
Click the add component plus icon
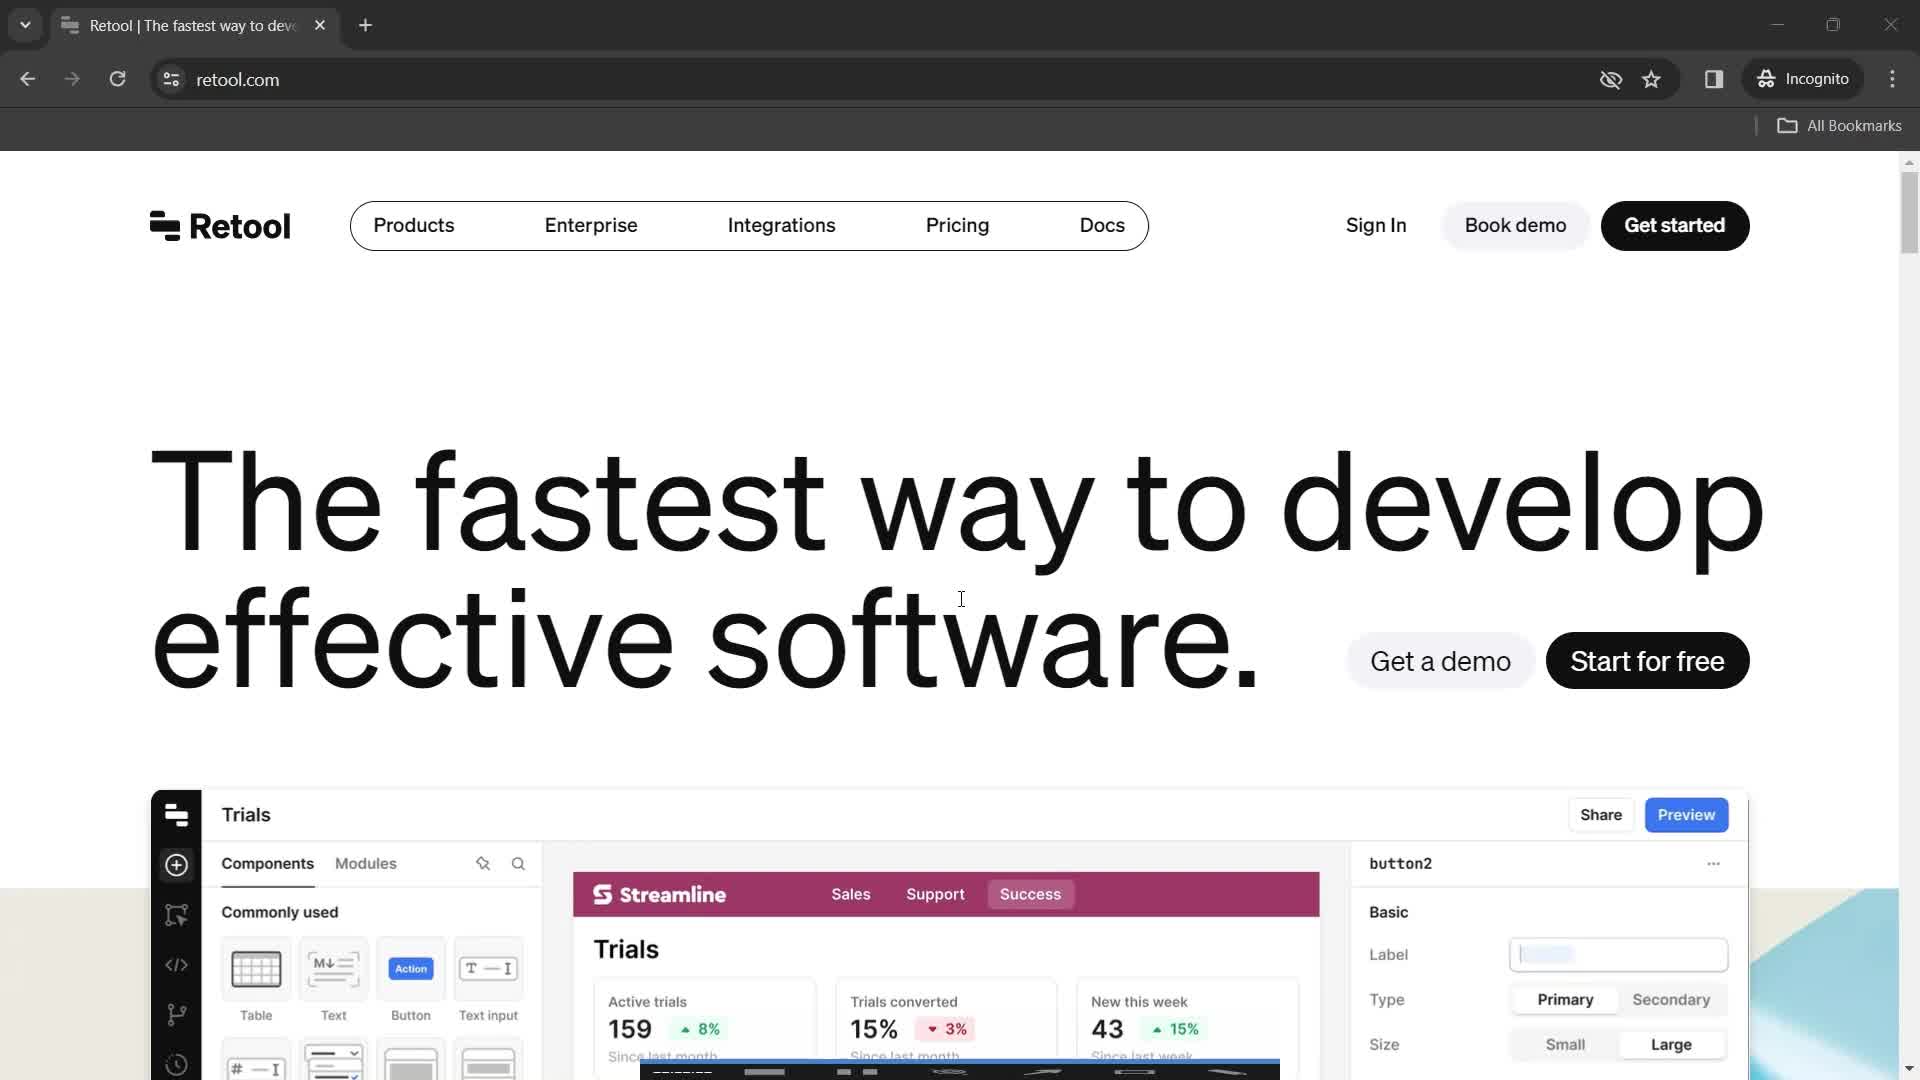[175, 864]
